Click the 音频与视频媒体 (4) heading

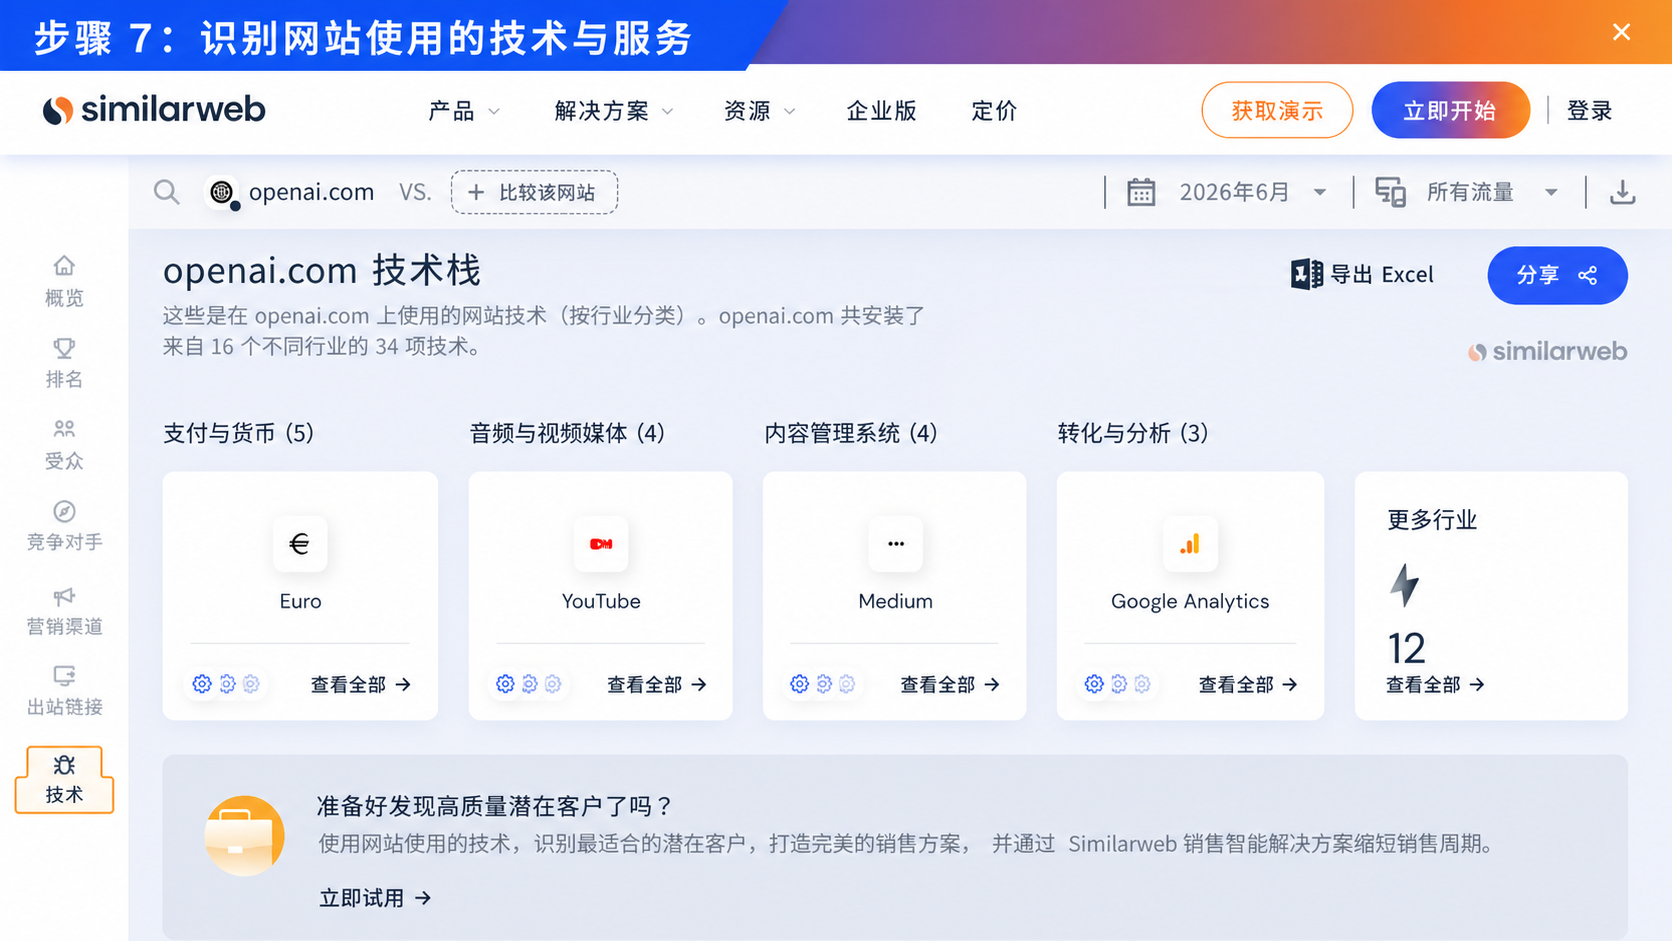[567, 433]
